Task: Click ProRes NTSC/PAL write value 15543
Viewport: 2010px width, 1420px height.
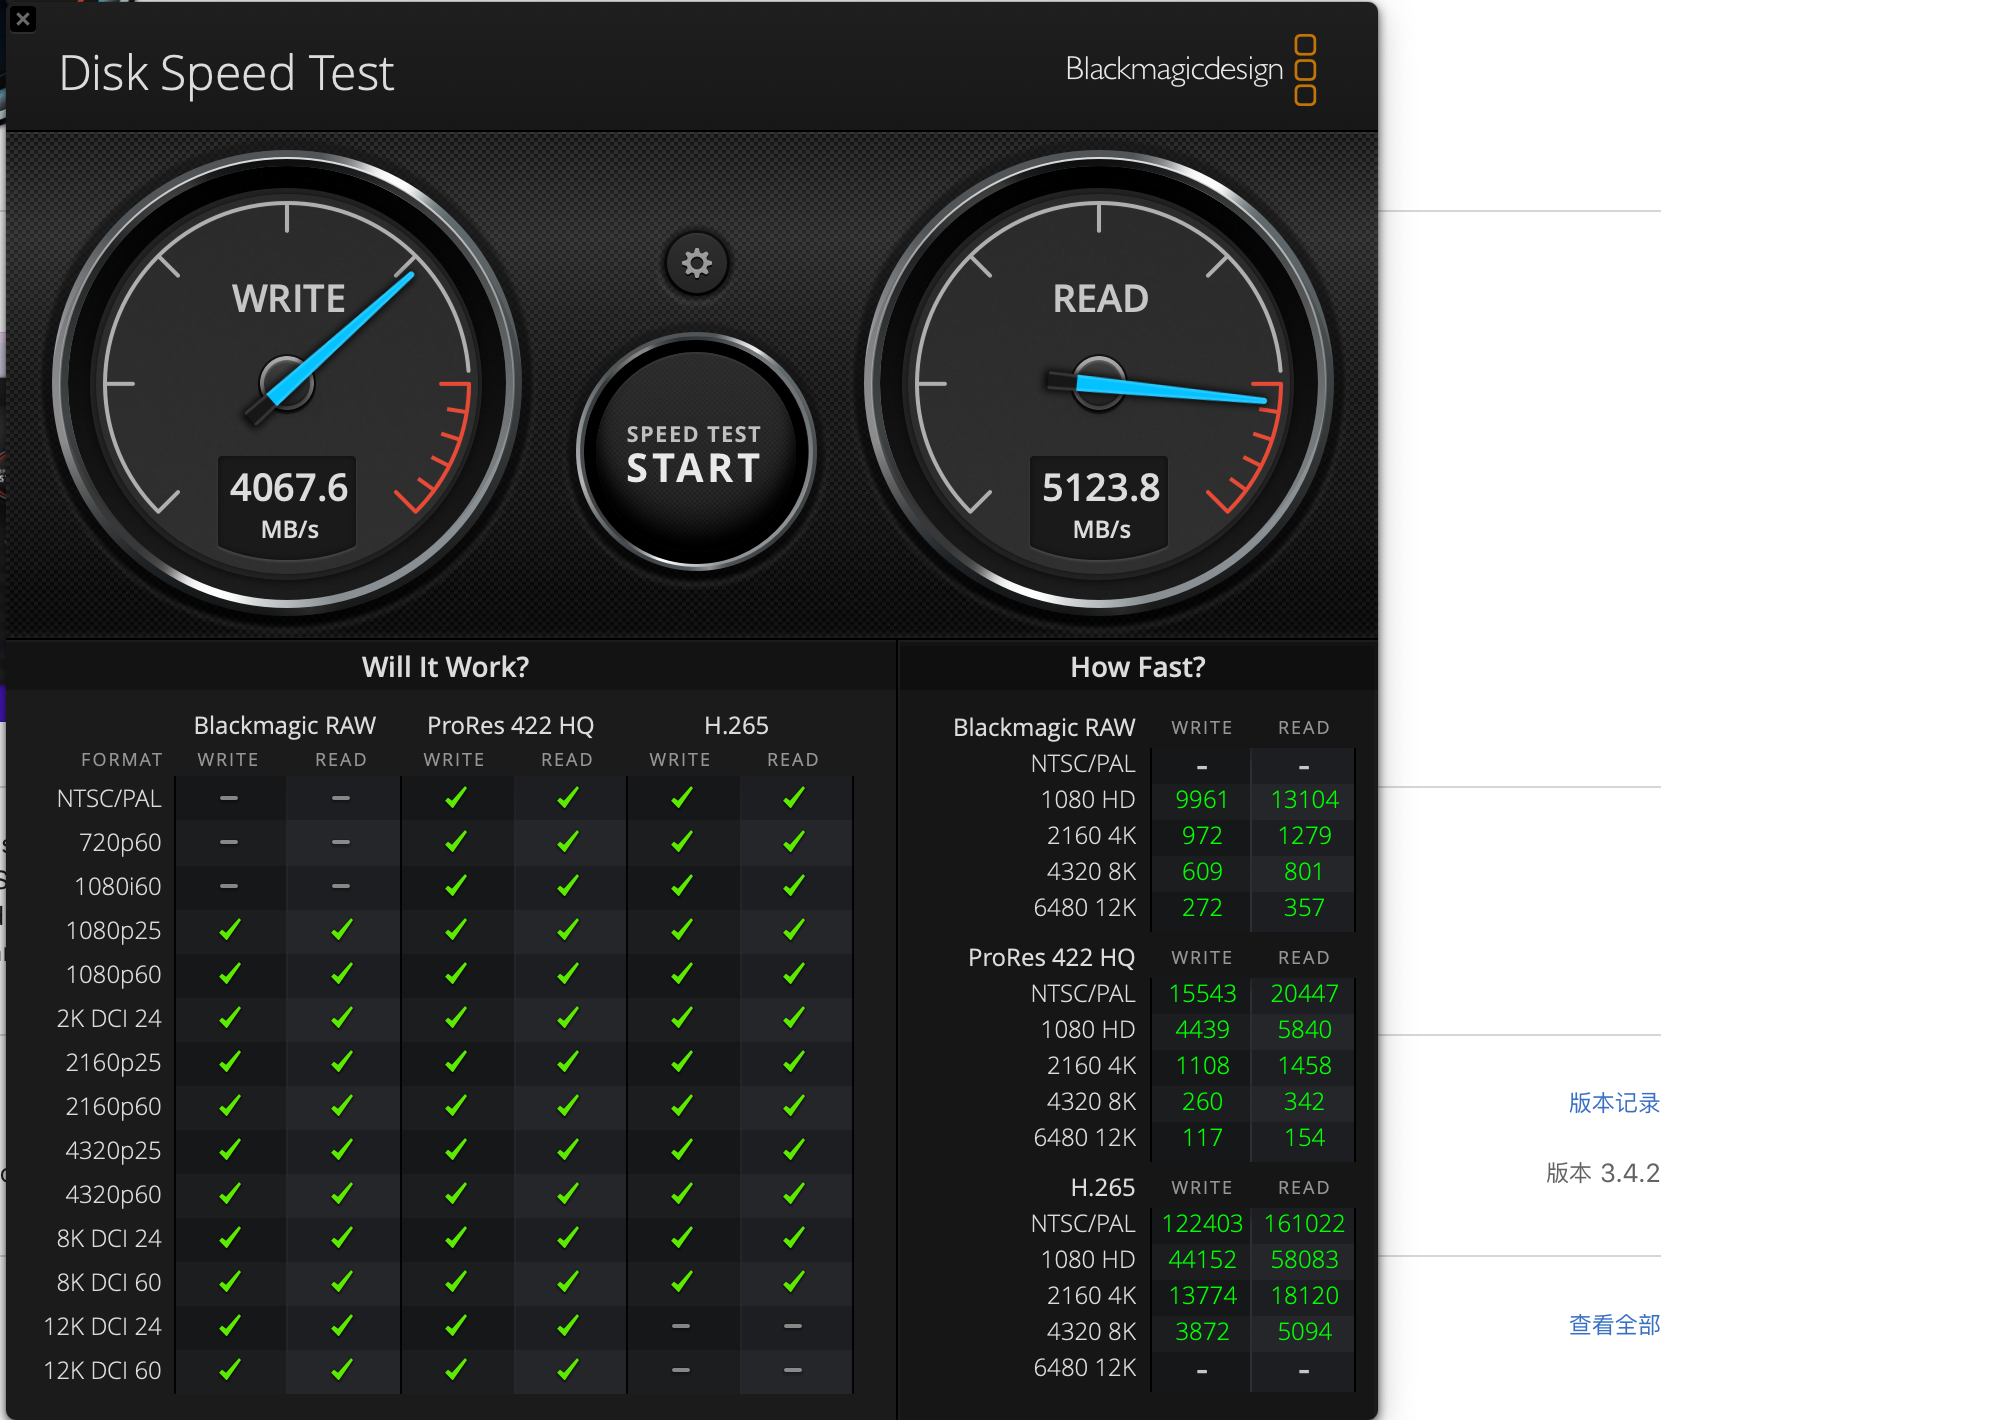Action: [1202, 994]
